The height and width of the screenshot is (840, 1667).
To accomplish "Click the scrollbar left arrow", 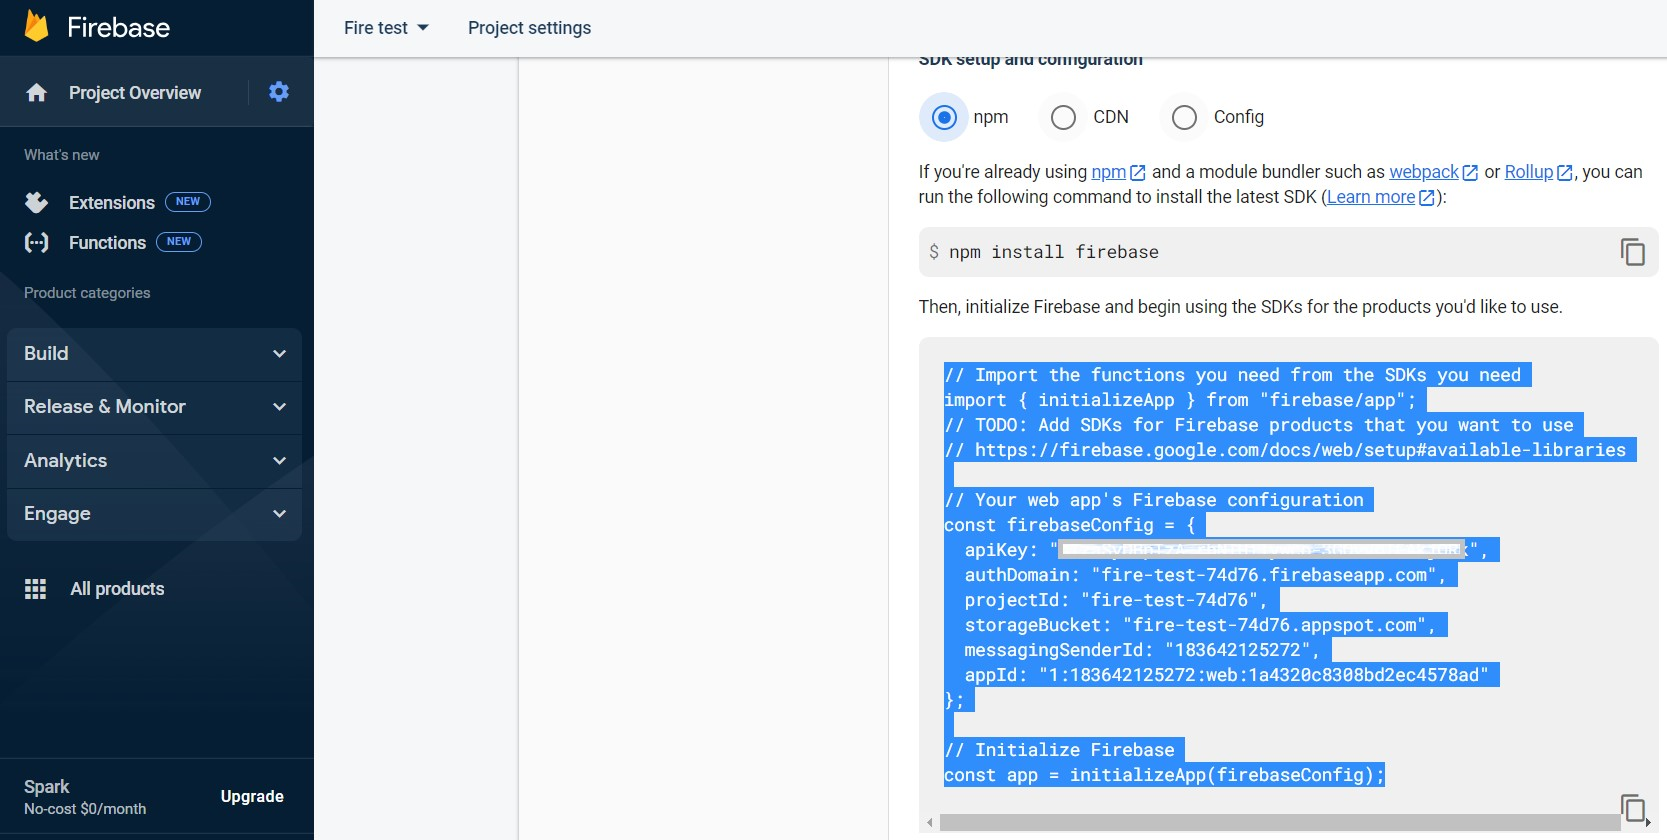I will click(x=930, y=823).
